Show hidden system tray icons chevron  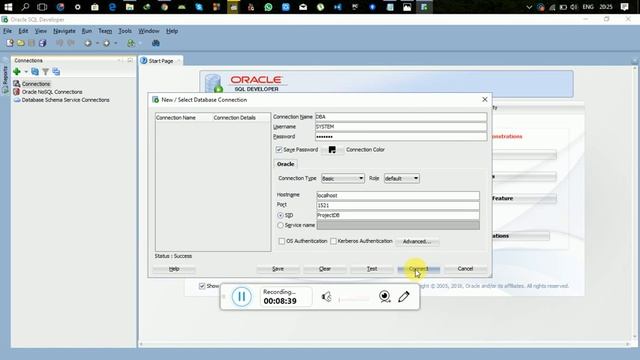click(x=529, y=7)
